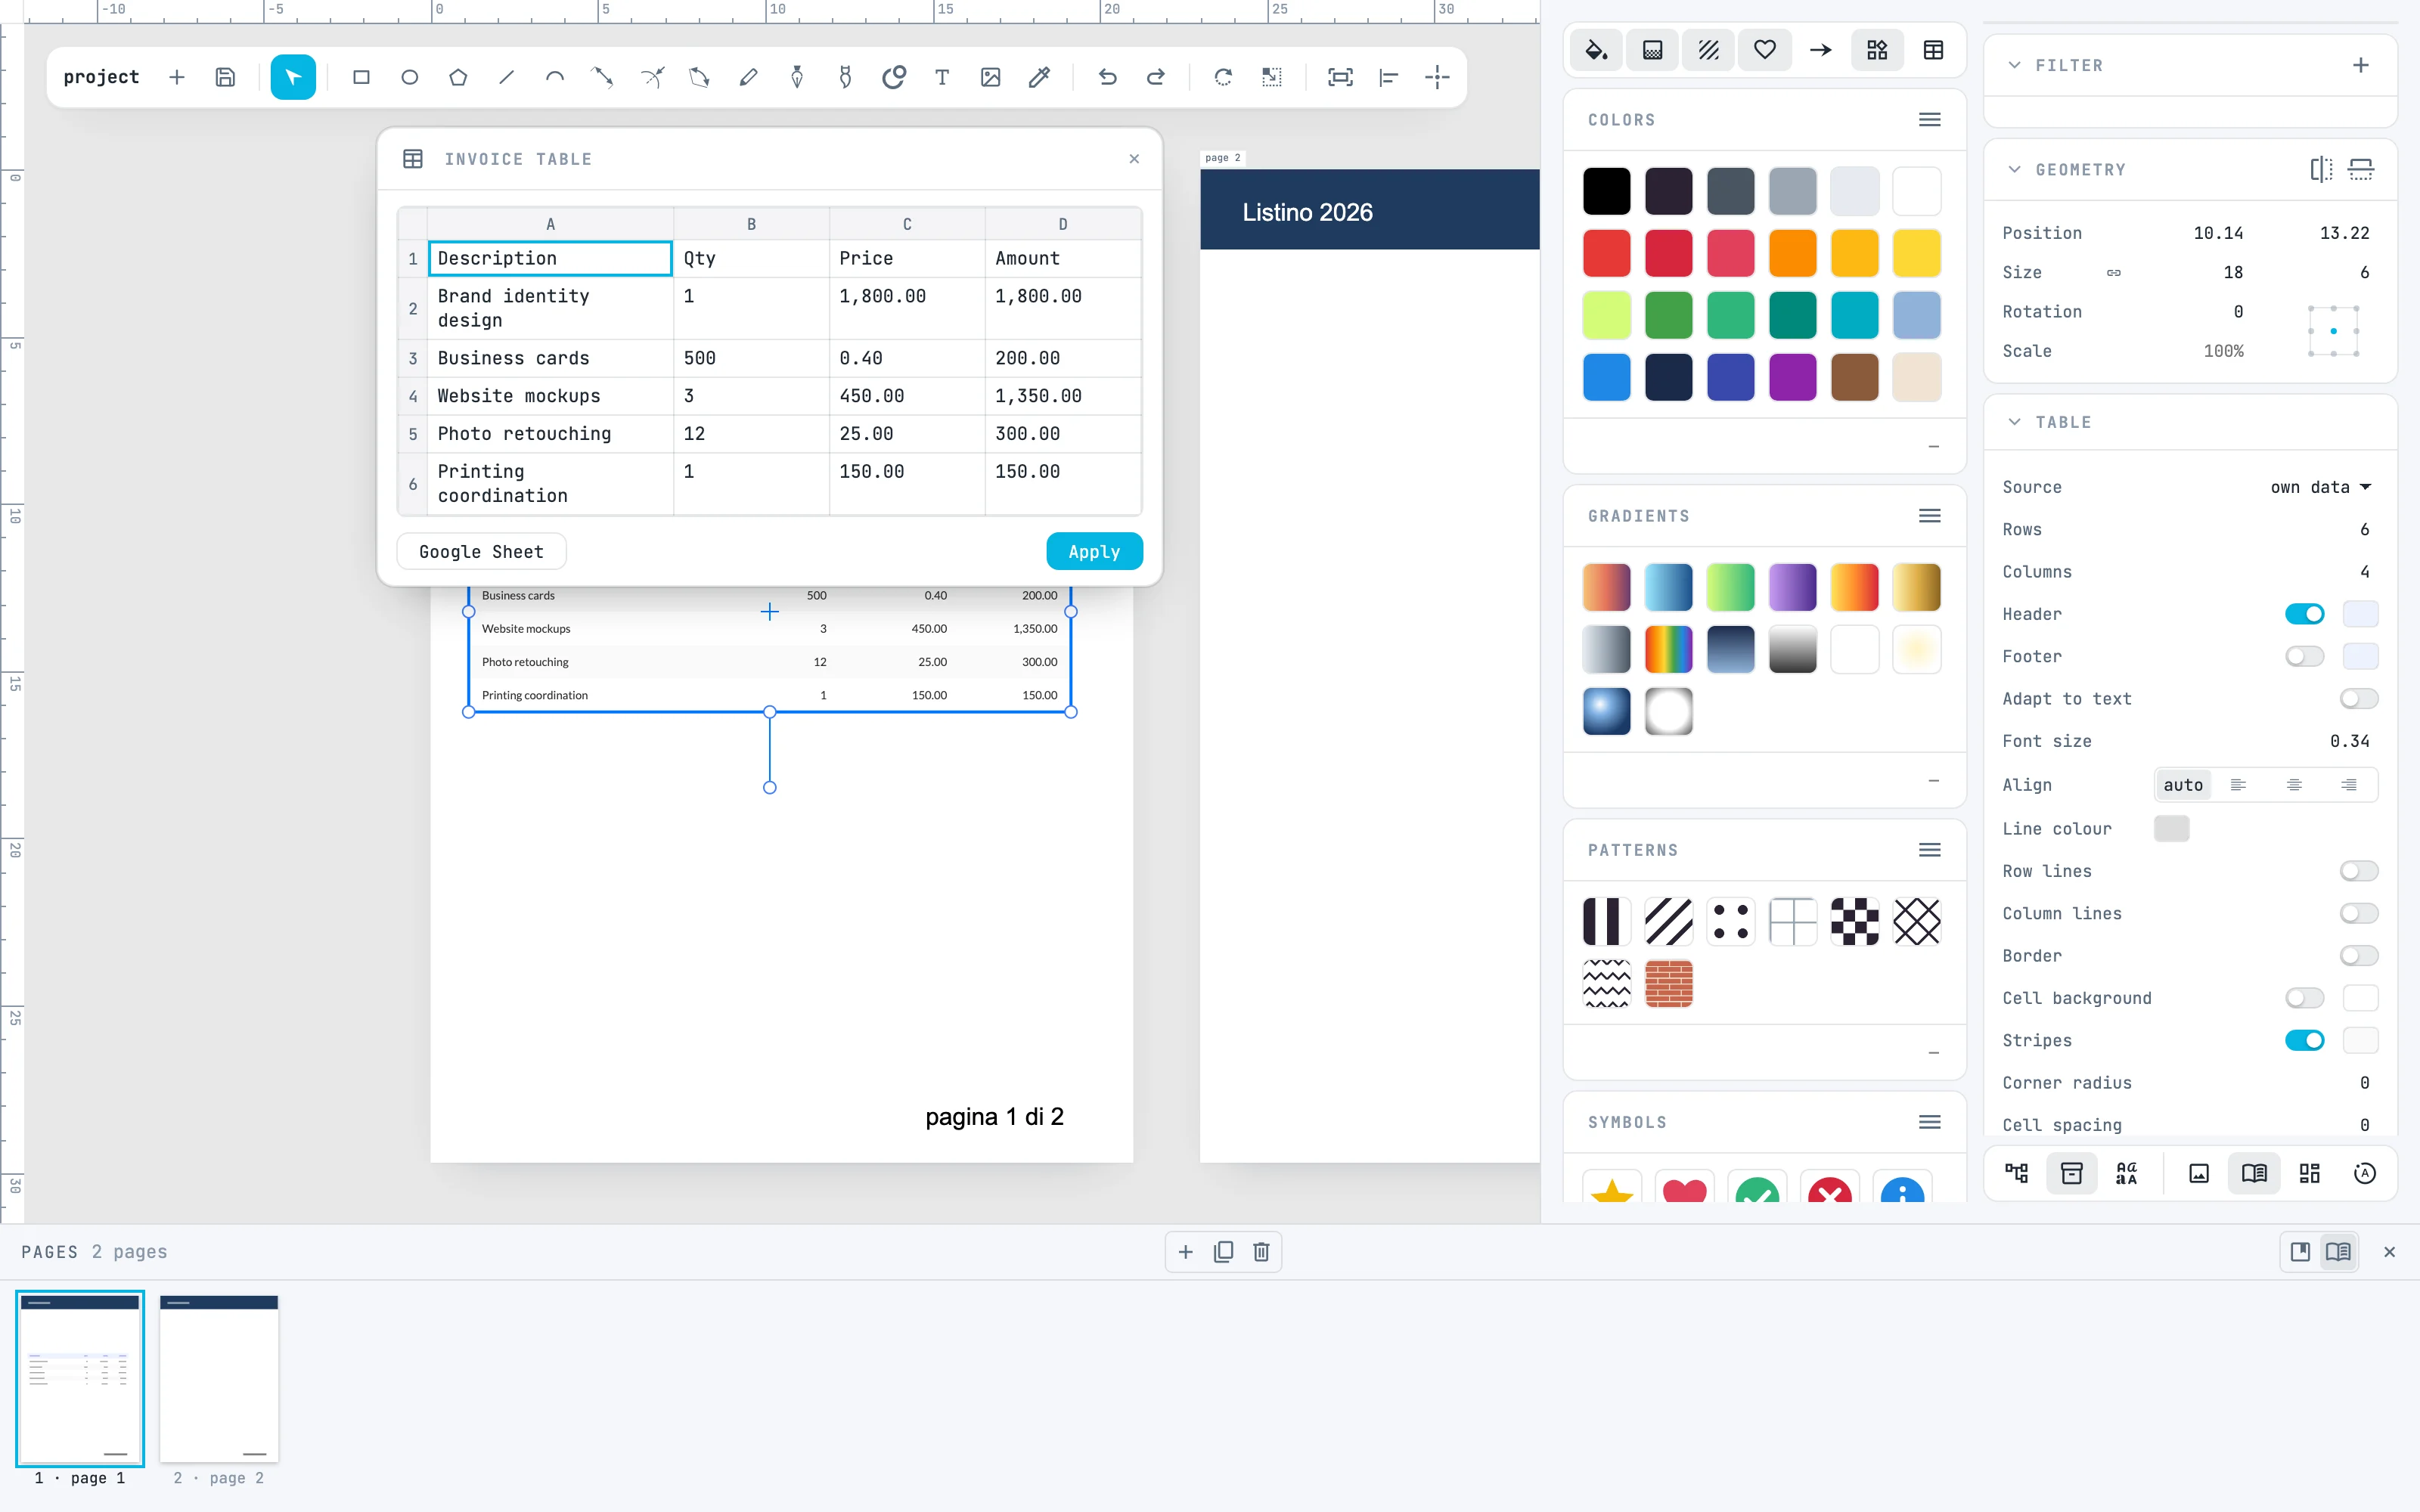Open the GRADIENTS panel menu
This screenshot has height=1512, width=2420.
point(1930,516)
